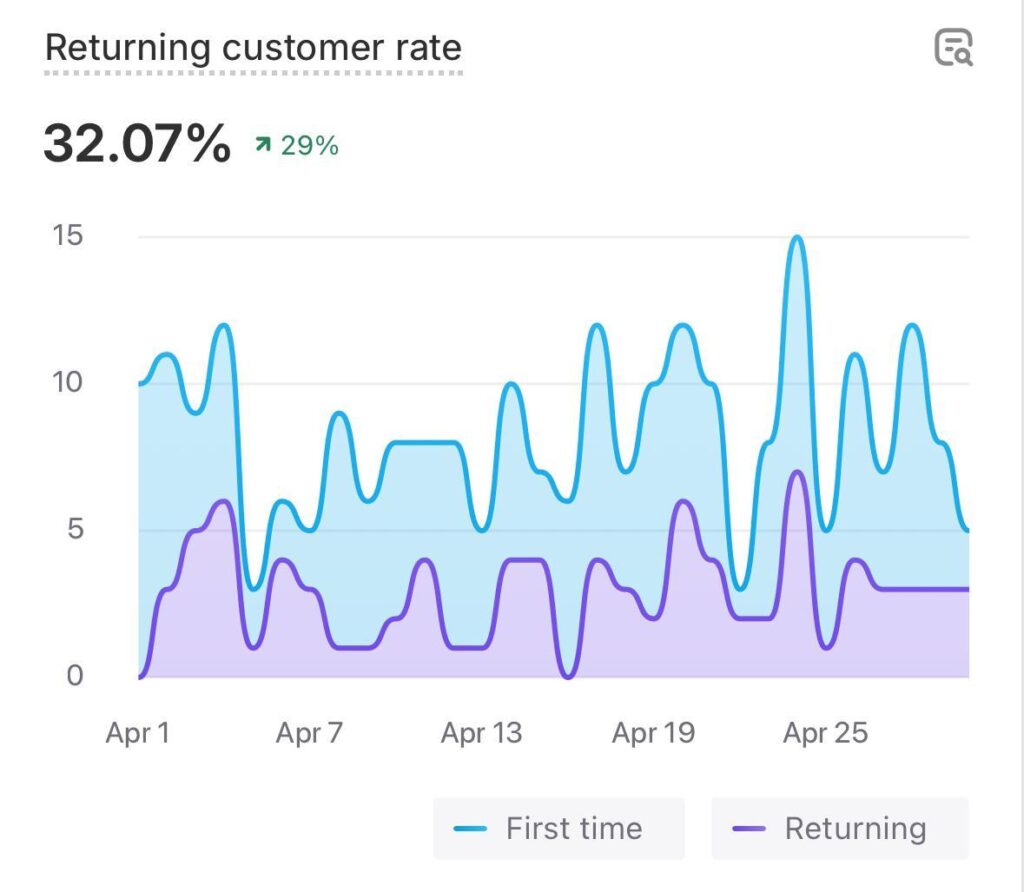
Task: Click the purple Returning legend line
Action: coord(748,829)
